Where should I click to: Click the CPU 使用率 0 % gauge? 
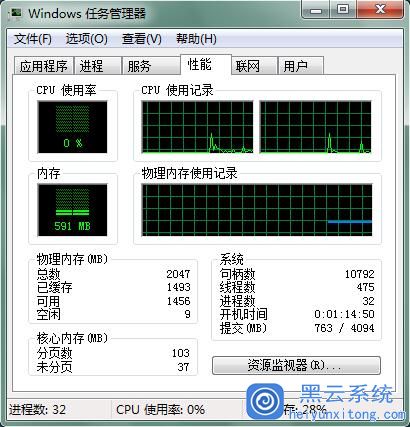click(72, 127)
